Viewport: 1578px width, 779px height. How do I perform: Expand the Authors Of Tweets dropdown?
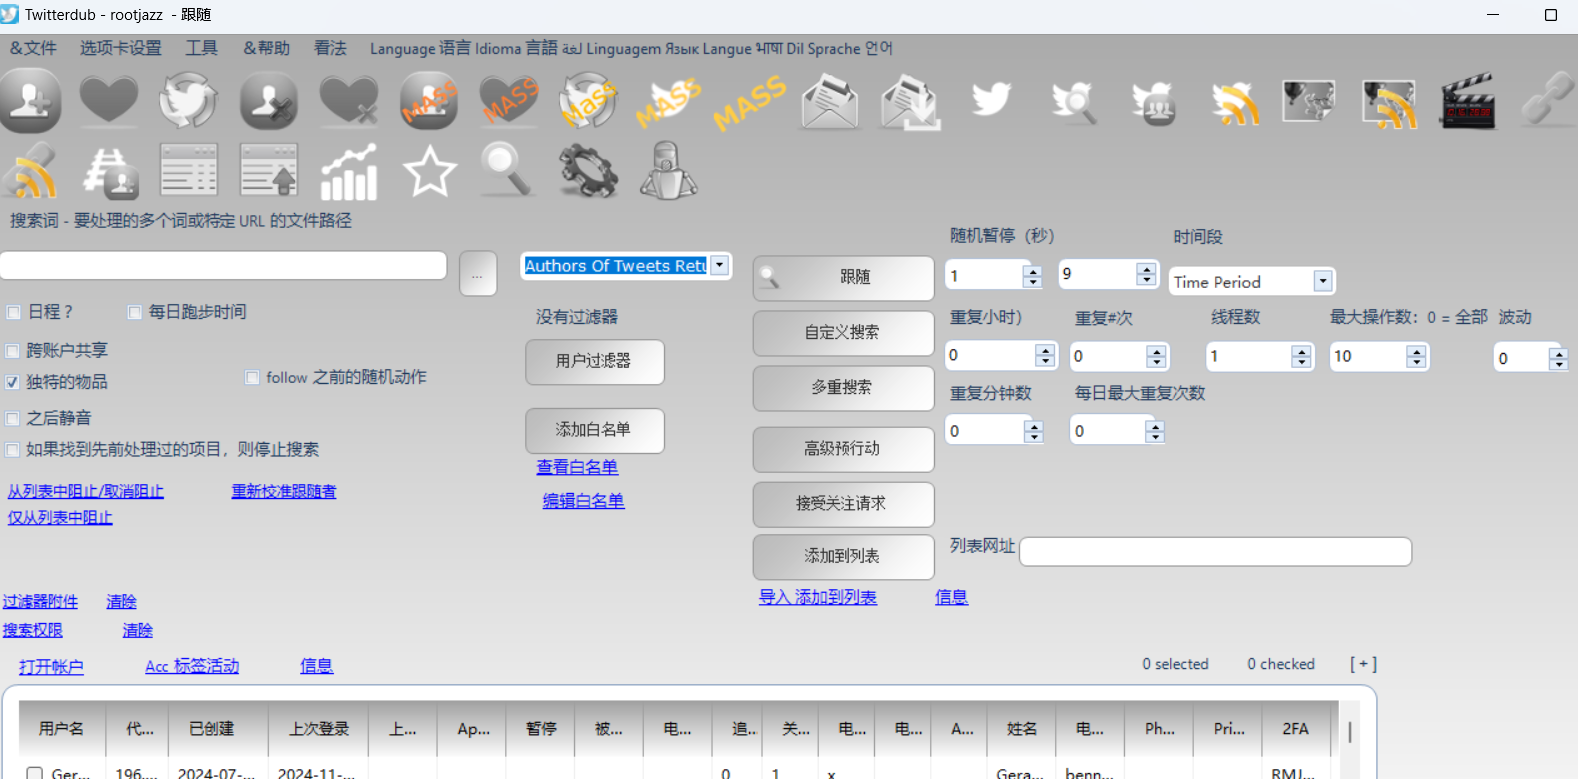point(720,265)
